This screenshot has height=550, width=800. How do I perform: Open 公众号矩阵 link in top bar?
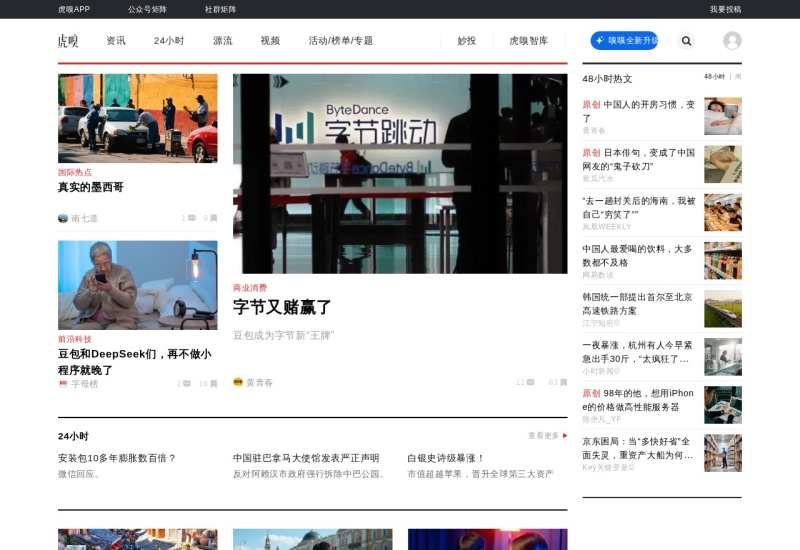click(147, 9)
